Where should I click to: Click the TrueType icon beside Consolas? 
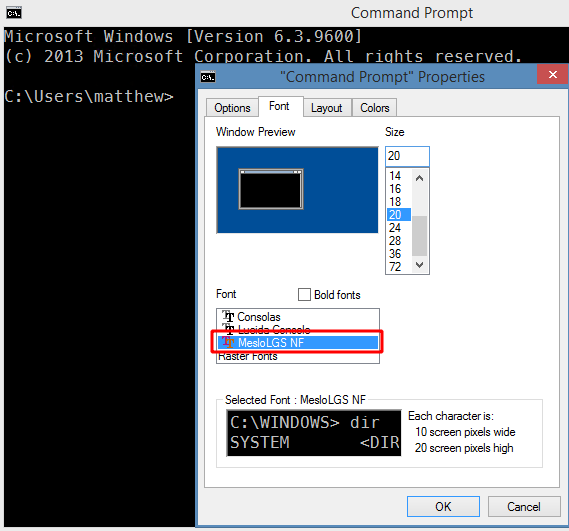click(x=228, y=316)
